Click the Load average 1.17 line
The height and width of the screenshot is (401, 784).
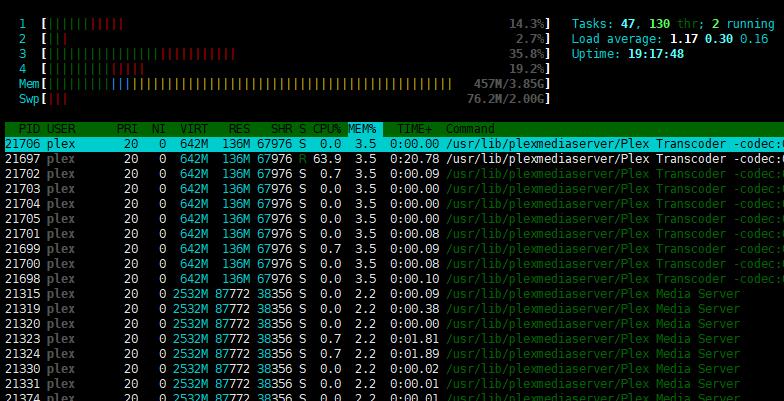click(670, 39)
